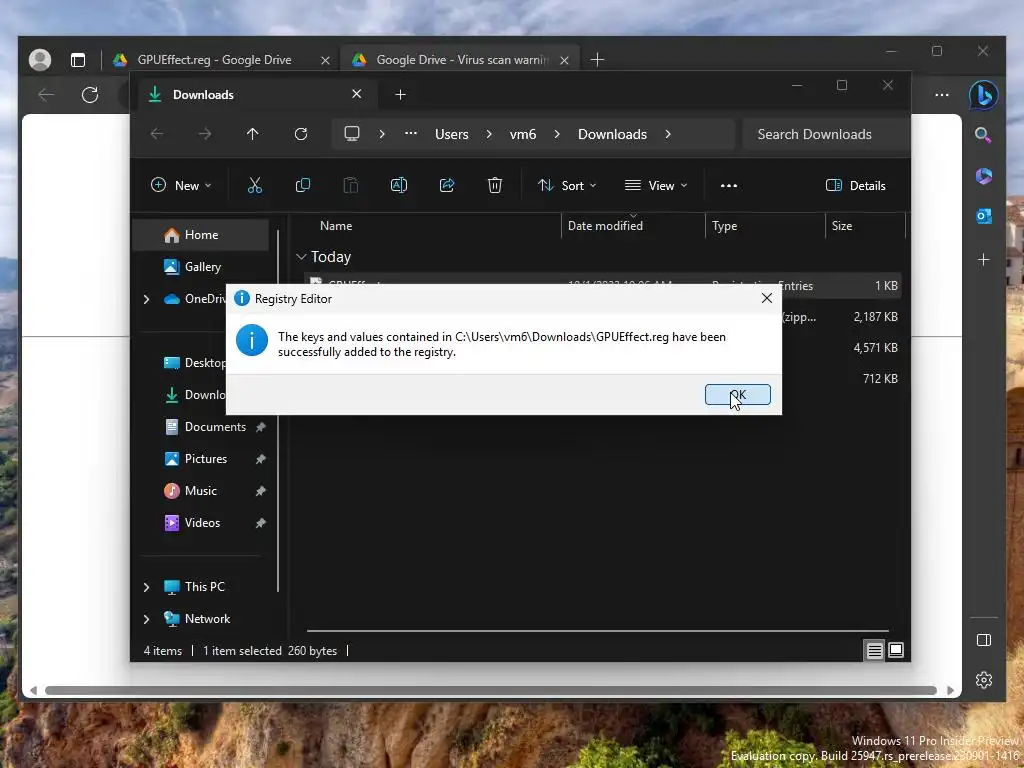Screen dimensions: 1024x768
Task: Open the New item dropdown
Action: pyautogui.click(x=181, y=185)
